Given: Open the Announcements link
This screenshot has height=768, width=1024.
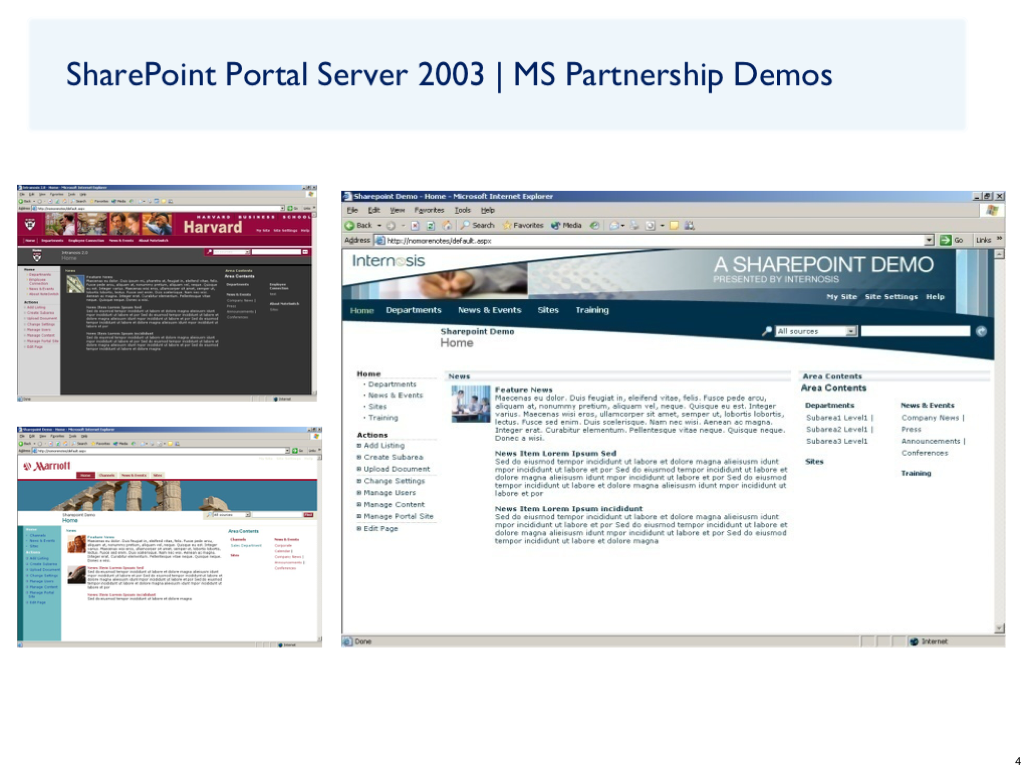Looking at the screenshot, I should coord(931,441).
